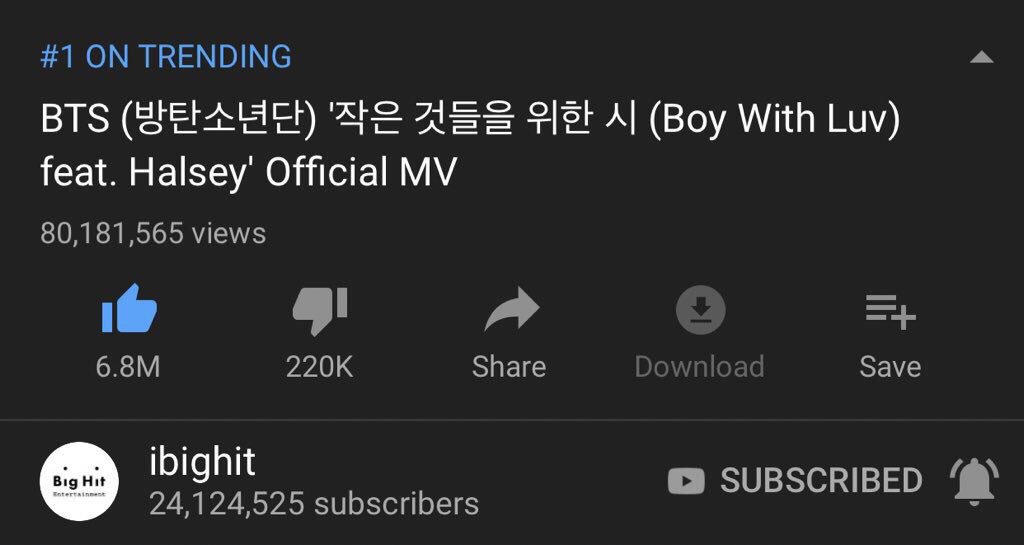Click the Save label

click(890, 367)
